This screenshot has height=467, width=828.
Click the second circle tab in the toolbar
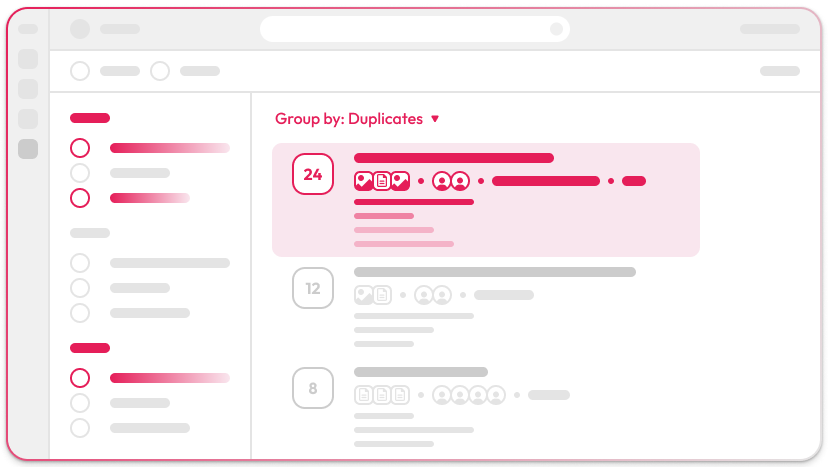[160, 71]
